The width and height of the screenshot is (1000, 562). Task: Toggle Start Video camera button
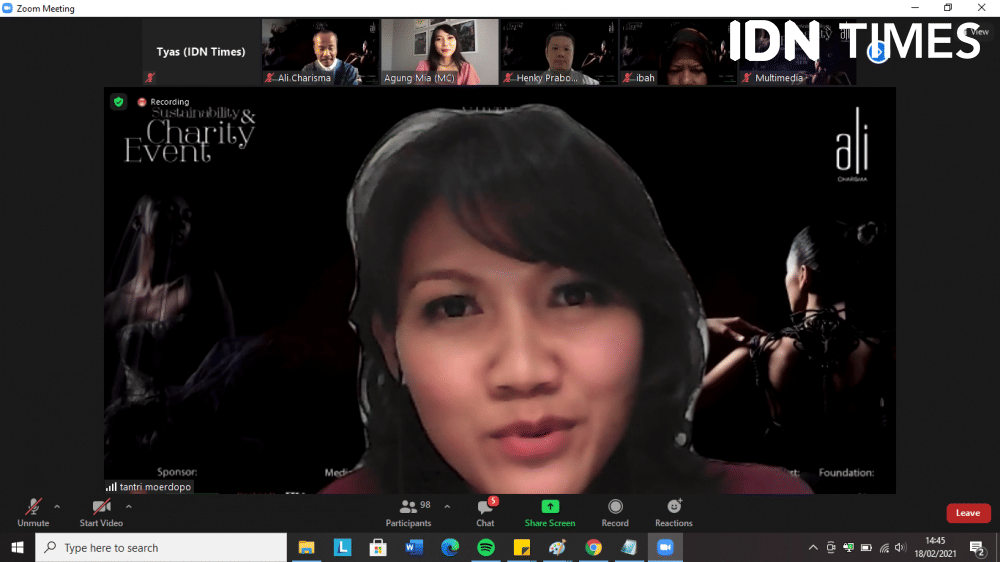[101, 507]
